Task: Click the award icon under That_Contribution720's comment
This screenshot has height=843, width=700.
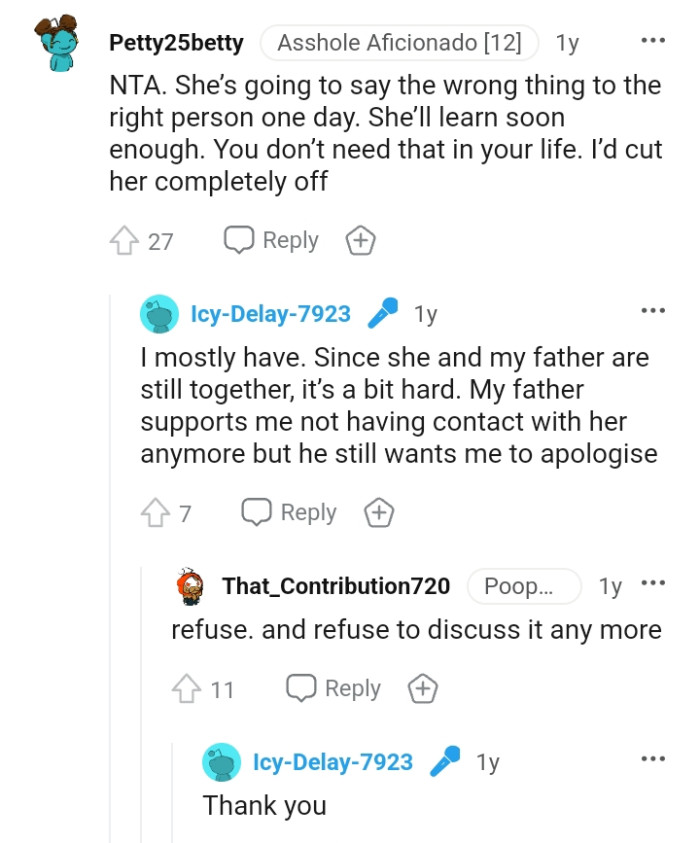Action: (421, 688)
